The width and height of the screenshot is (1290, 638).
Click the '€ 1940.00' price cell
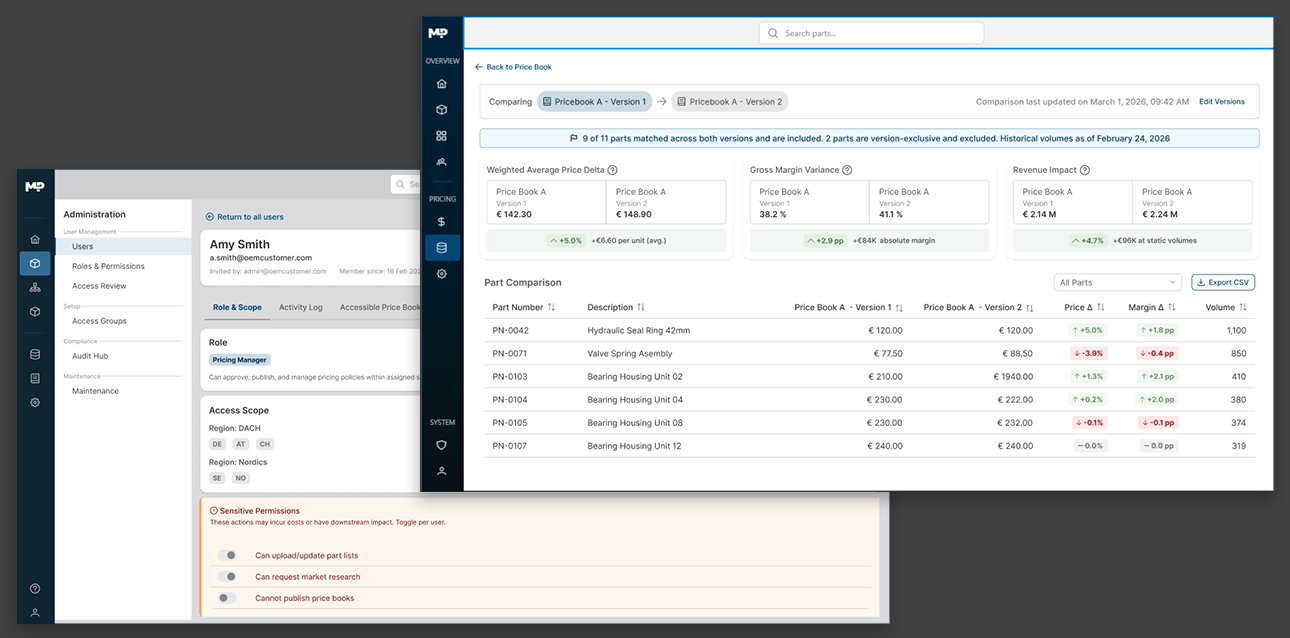click(x=1013, y=376)
